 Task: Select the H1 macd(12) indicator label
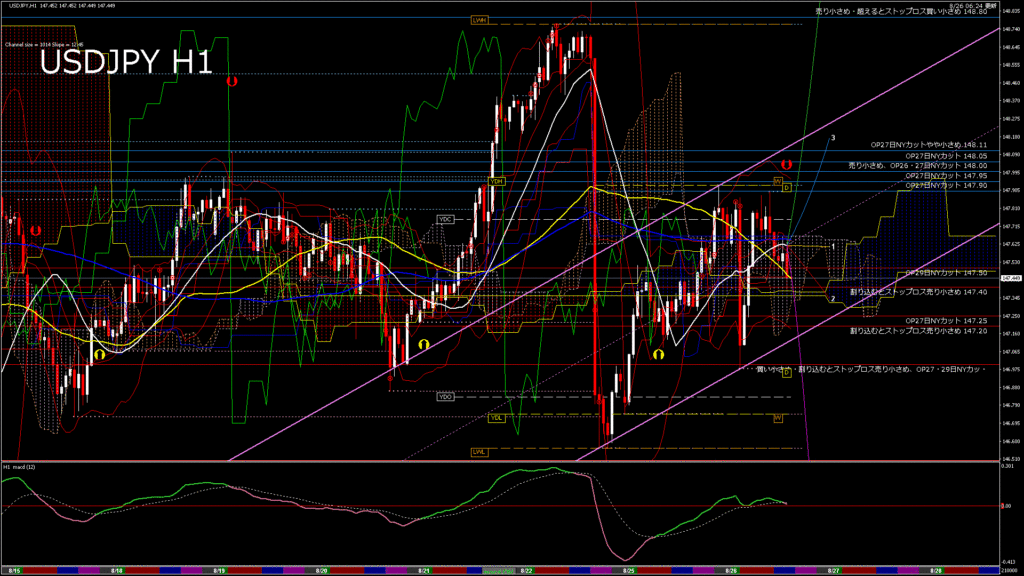click(20, 467)
